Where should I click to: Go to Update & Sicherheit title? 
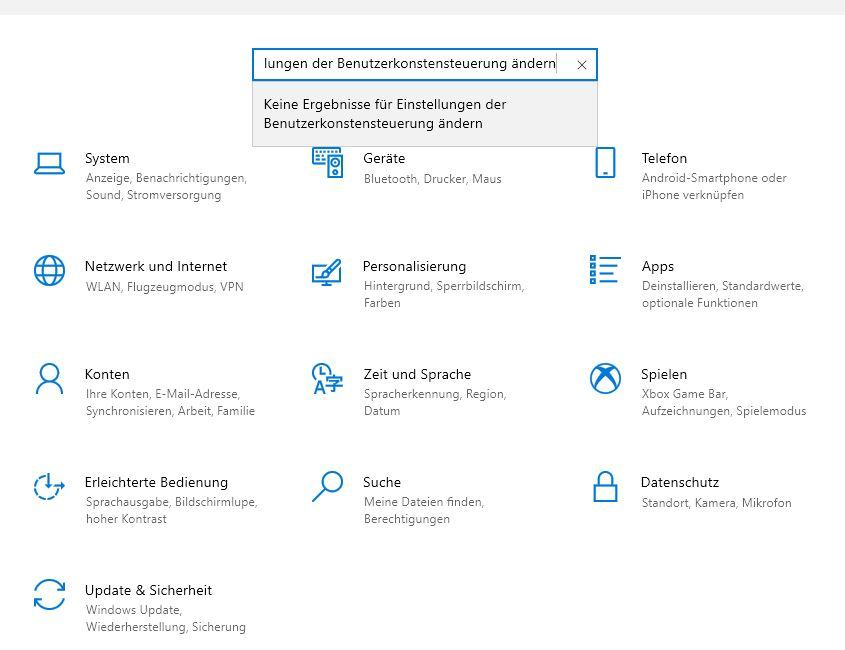(148, 590)
